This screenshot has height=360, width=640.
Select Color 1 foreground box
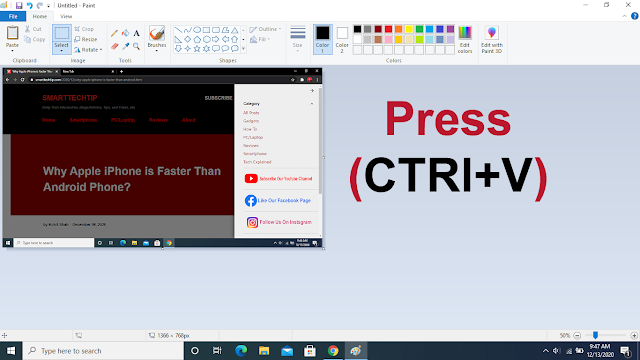pos(322,39)
